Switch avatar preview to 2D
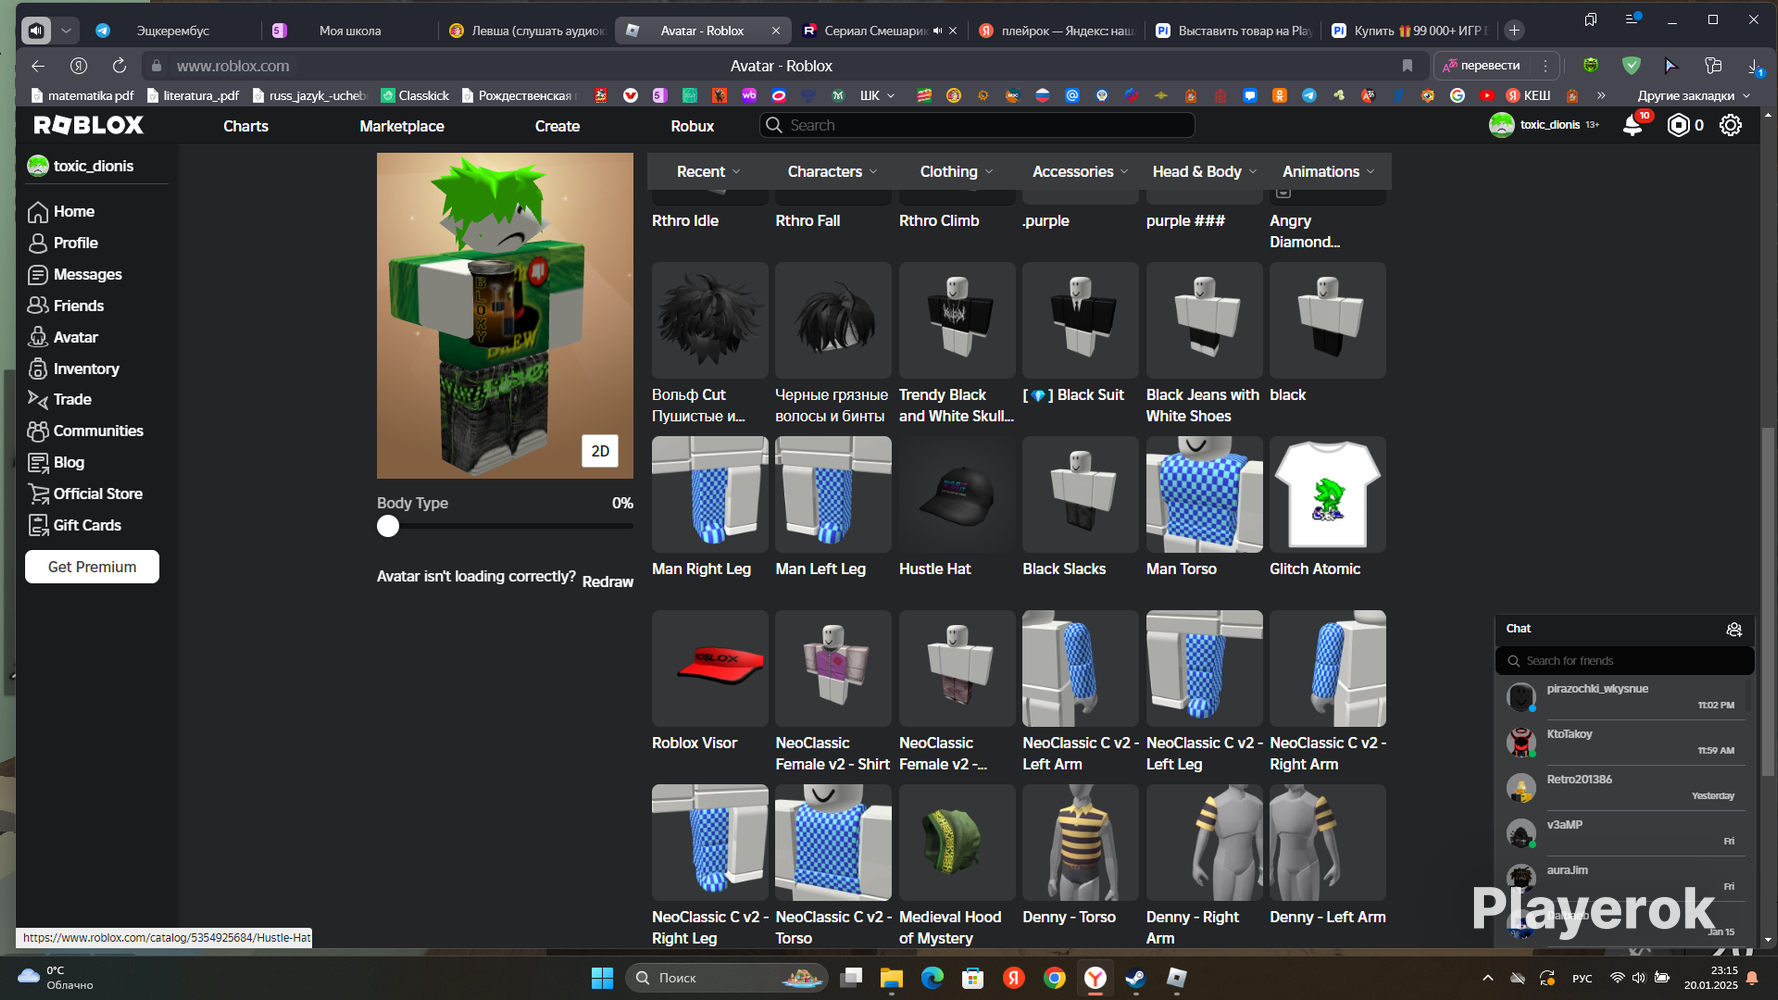 [x=600, y=451]
